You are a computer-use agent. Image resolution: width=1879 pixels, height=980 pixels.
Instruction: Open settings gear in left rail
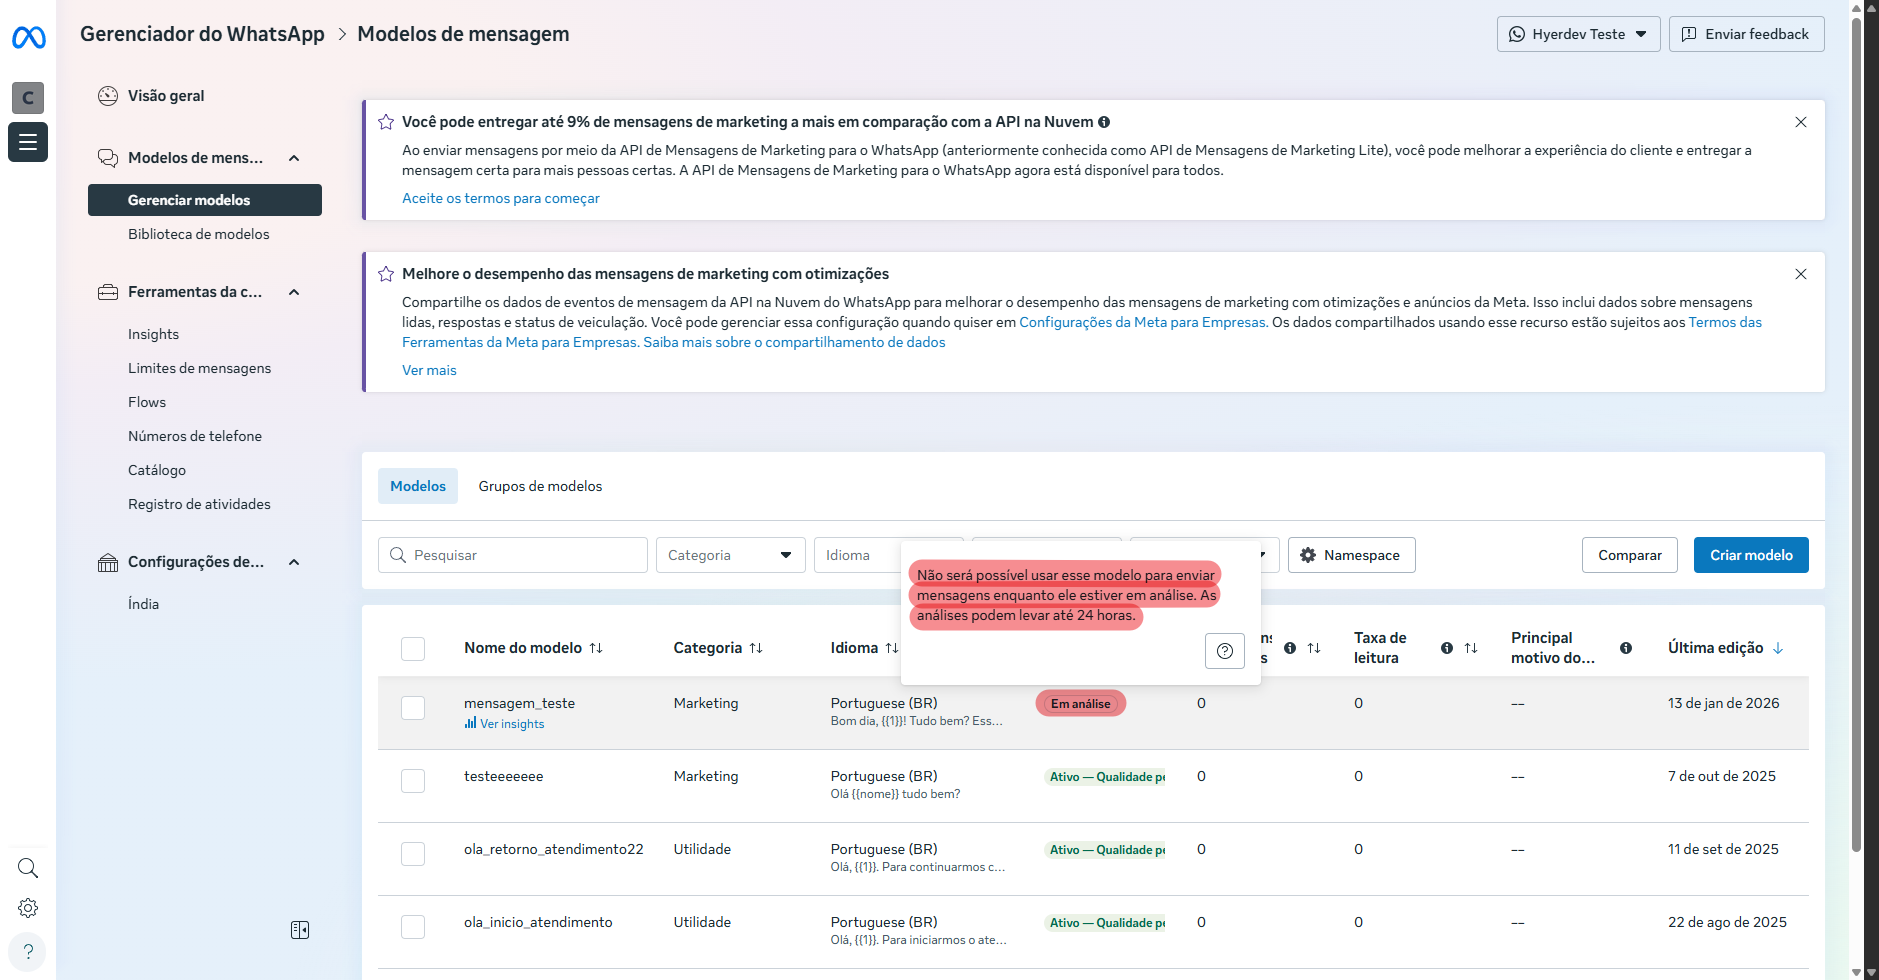[x=28, y=908]
